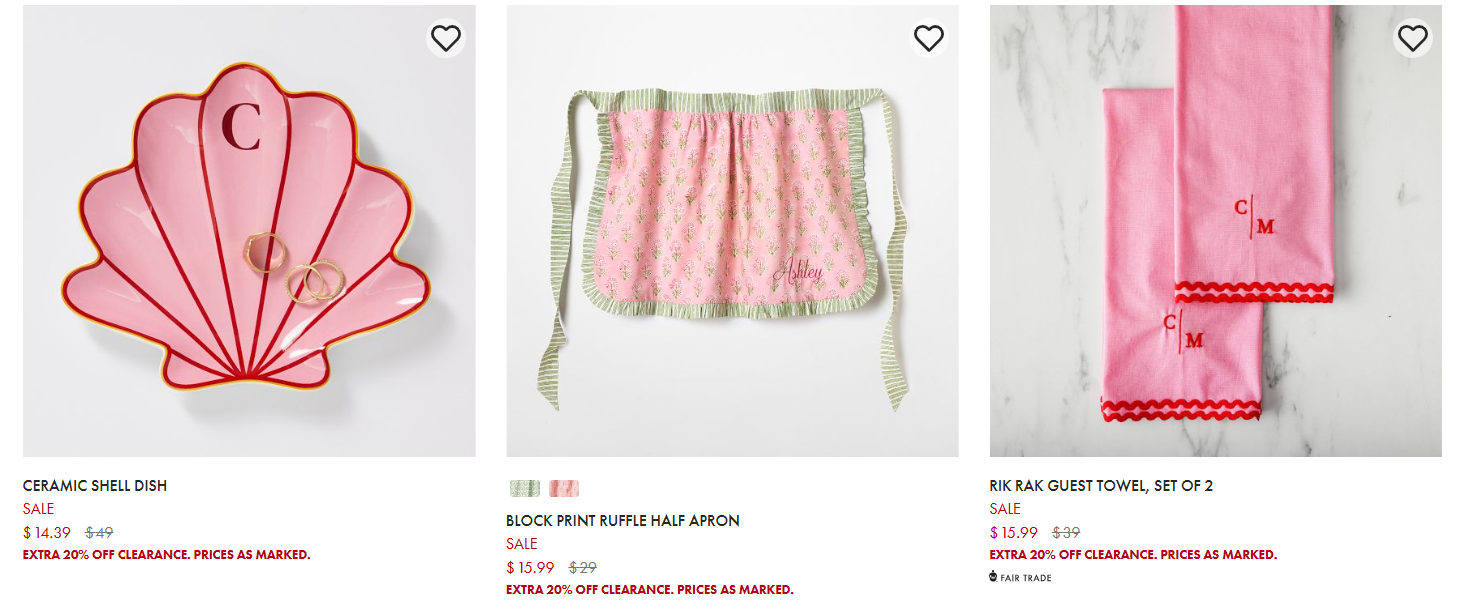Click the apron's $15.99 sale price
This screenshot has width=1460, height=600.
coord(531,568)
